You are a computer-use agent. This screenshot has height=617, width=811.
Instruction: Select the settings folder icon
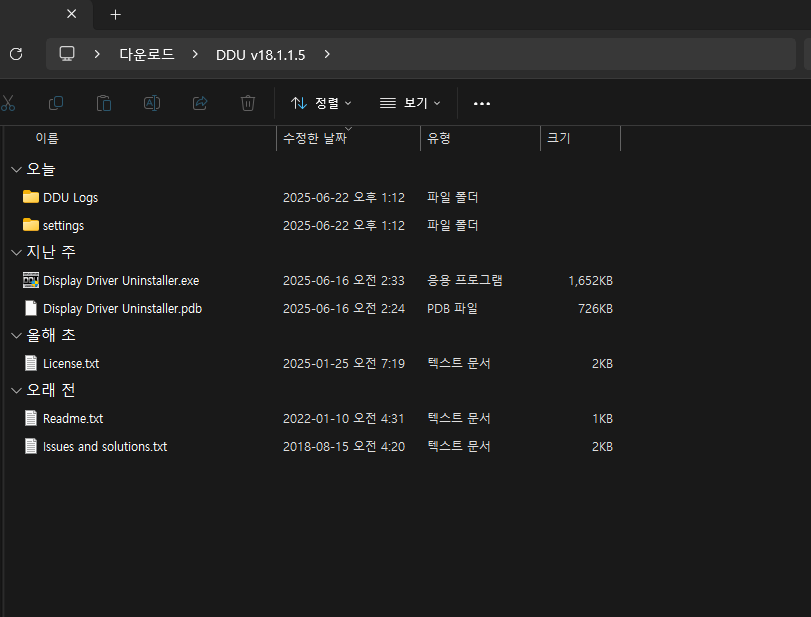[x=31, y=225]
